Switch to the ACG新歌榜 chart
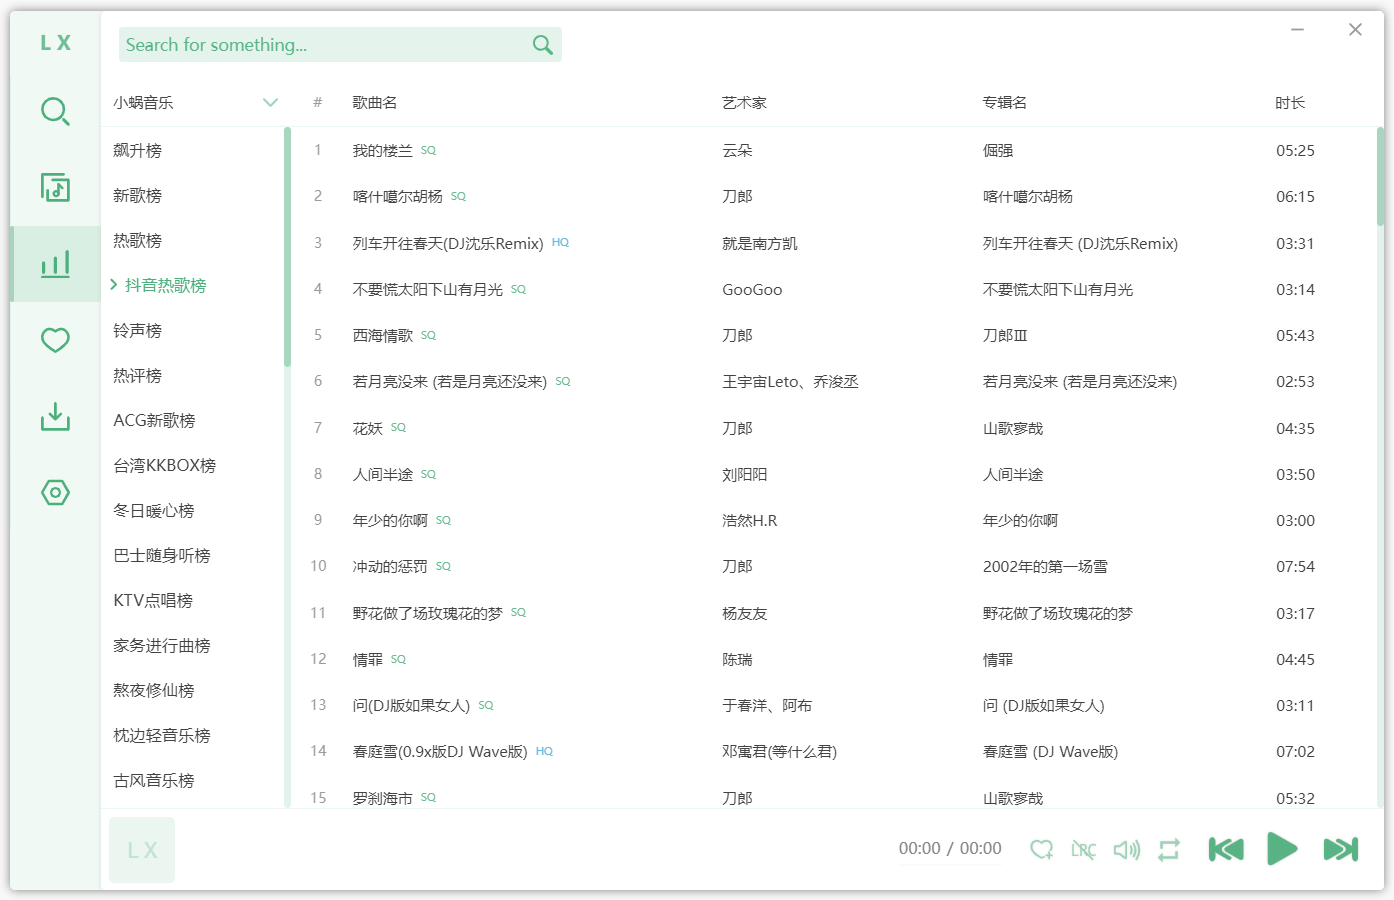This screenshot has height=900, width=1394. coord(154,421)
